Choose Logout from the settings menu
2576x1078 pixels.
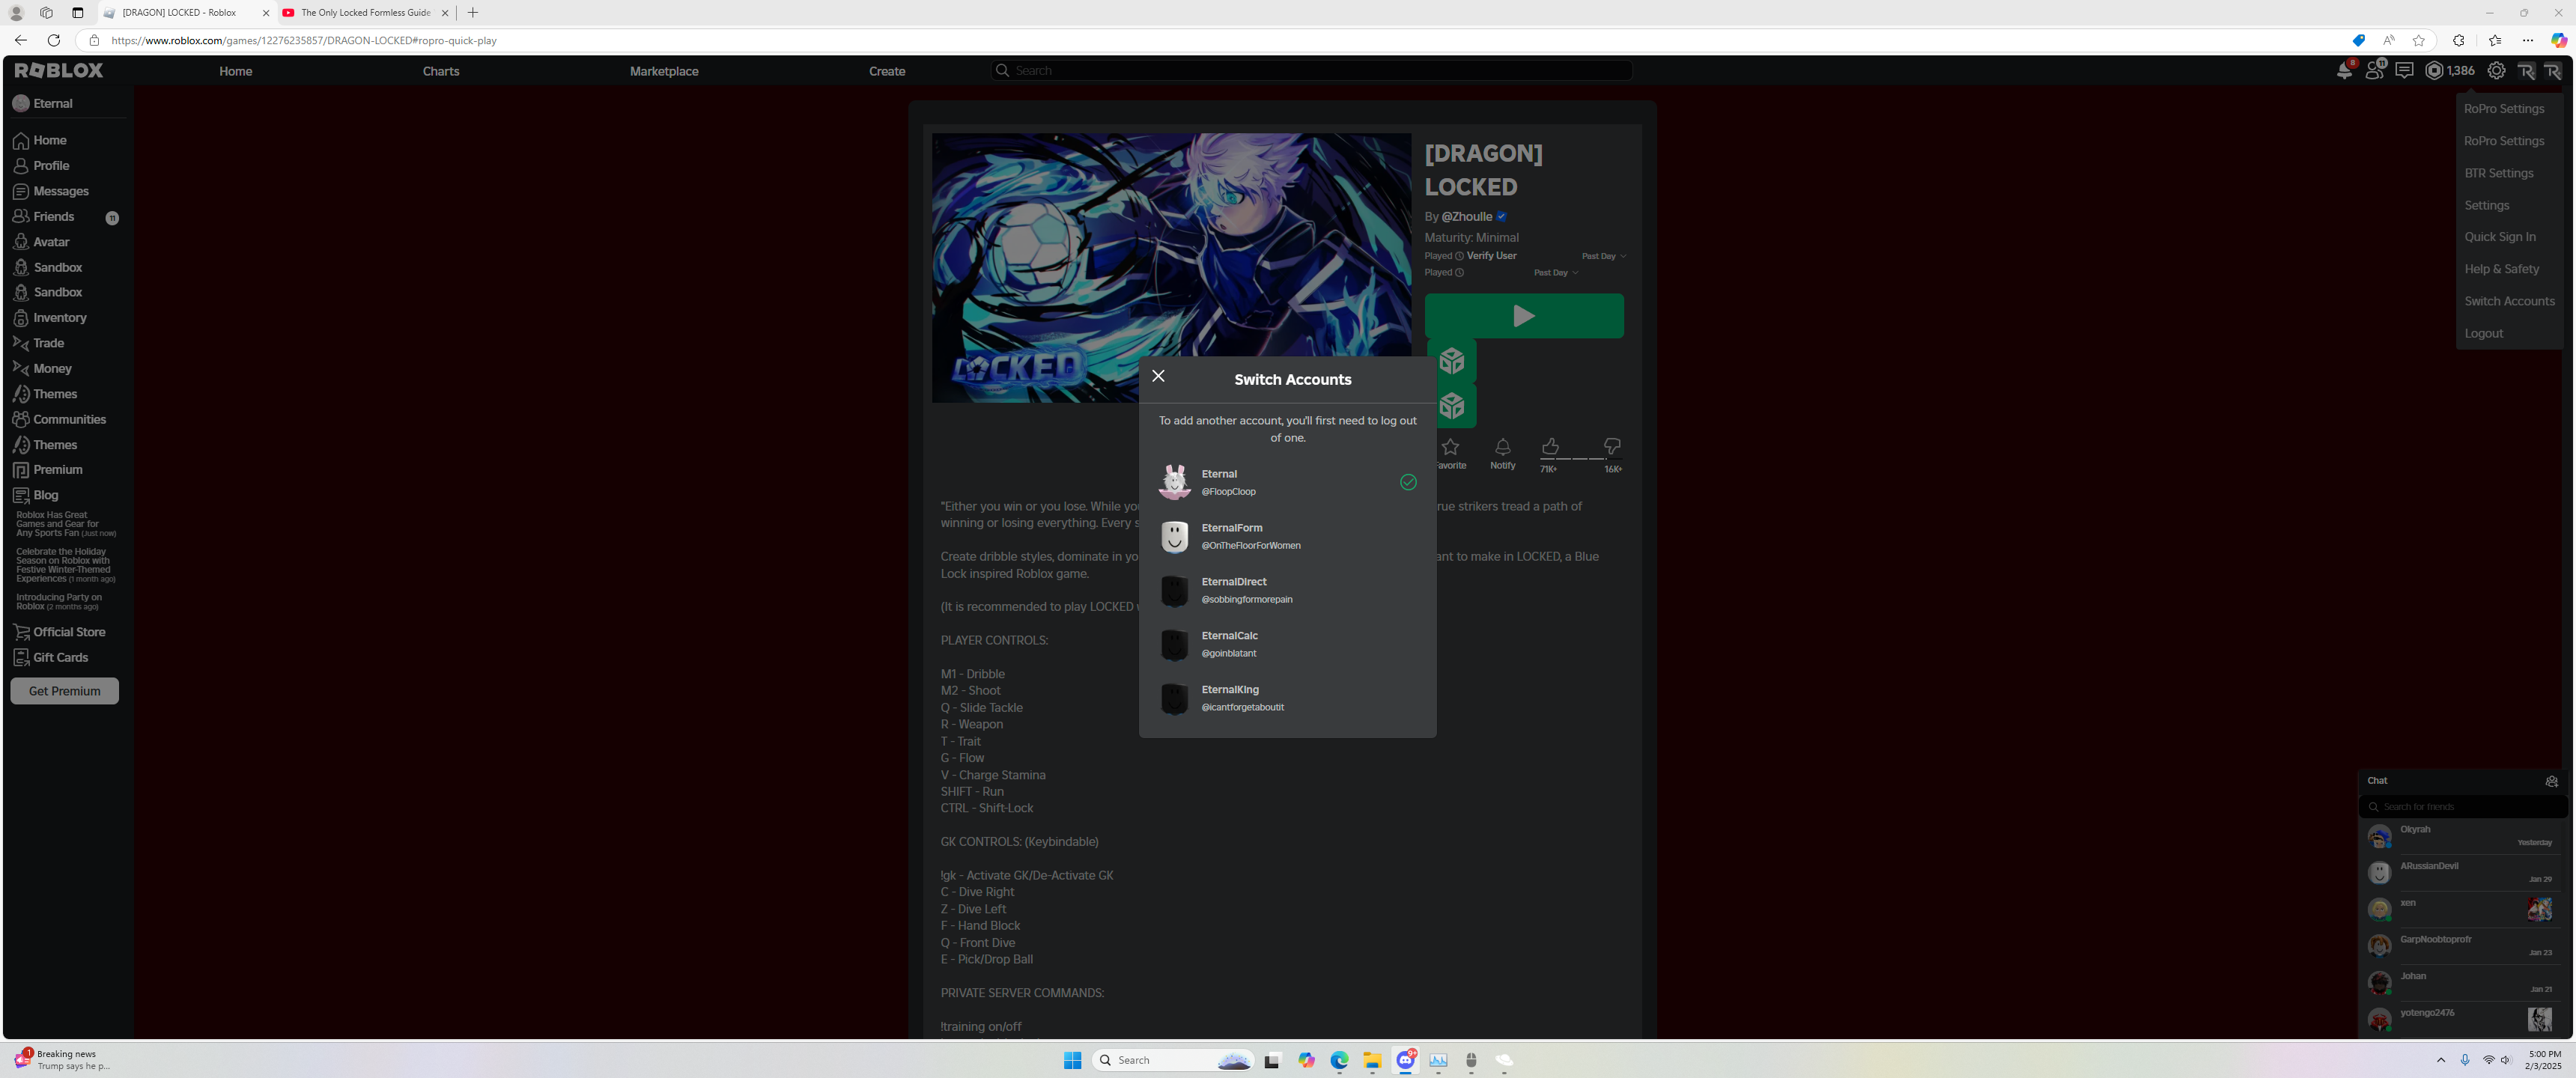tap(2484, 333)
